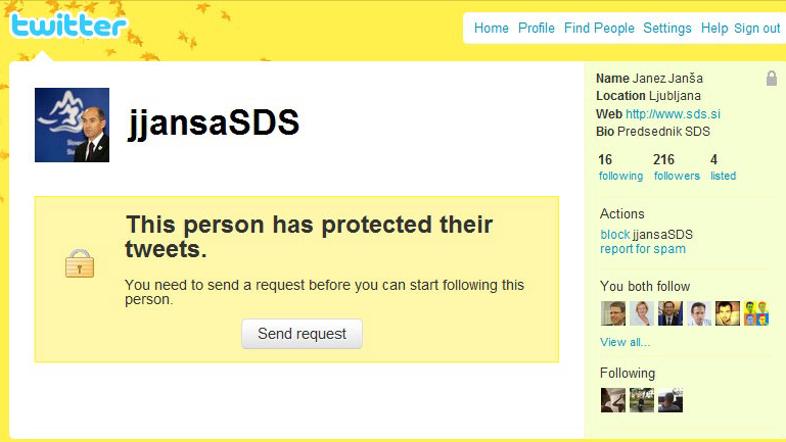Open jjansaSDS profile picture
This screenshot has height=442, width=786.
[x=72, y=125]
